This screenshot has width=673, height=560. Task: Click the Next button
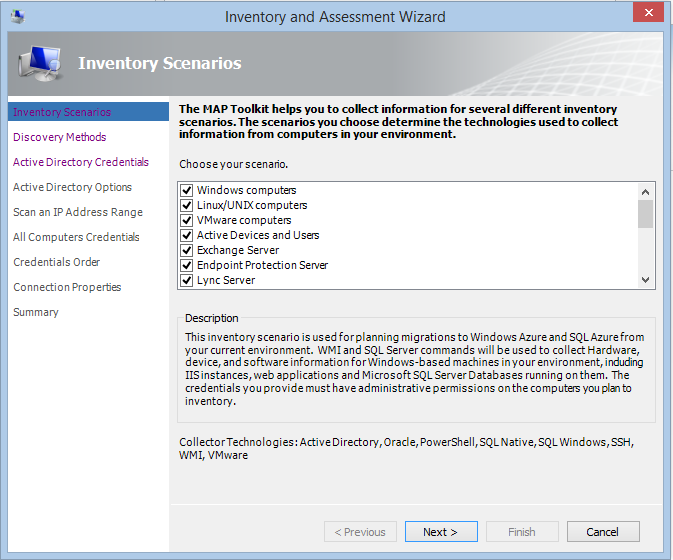pyautogui.click(x=439, y=532)
